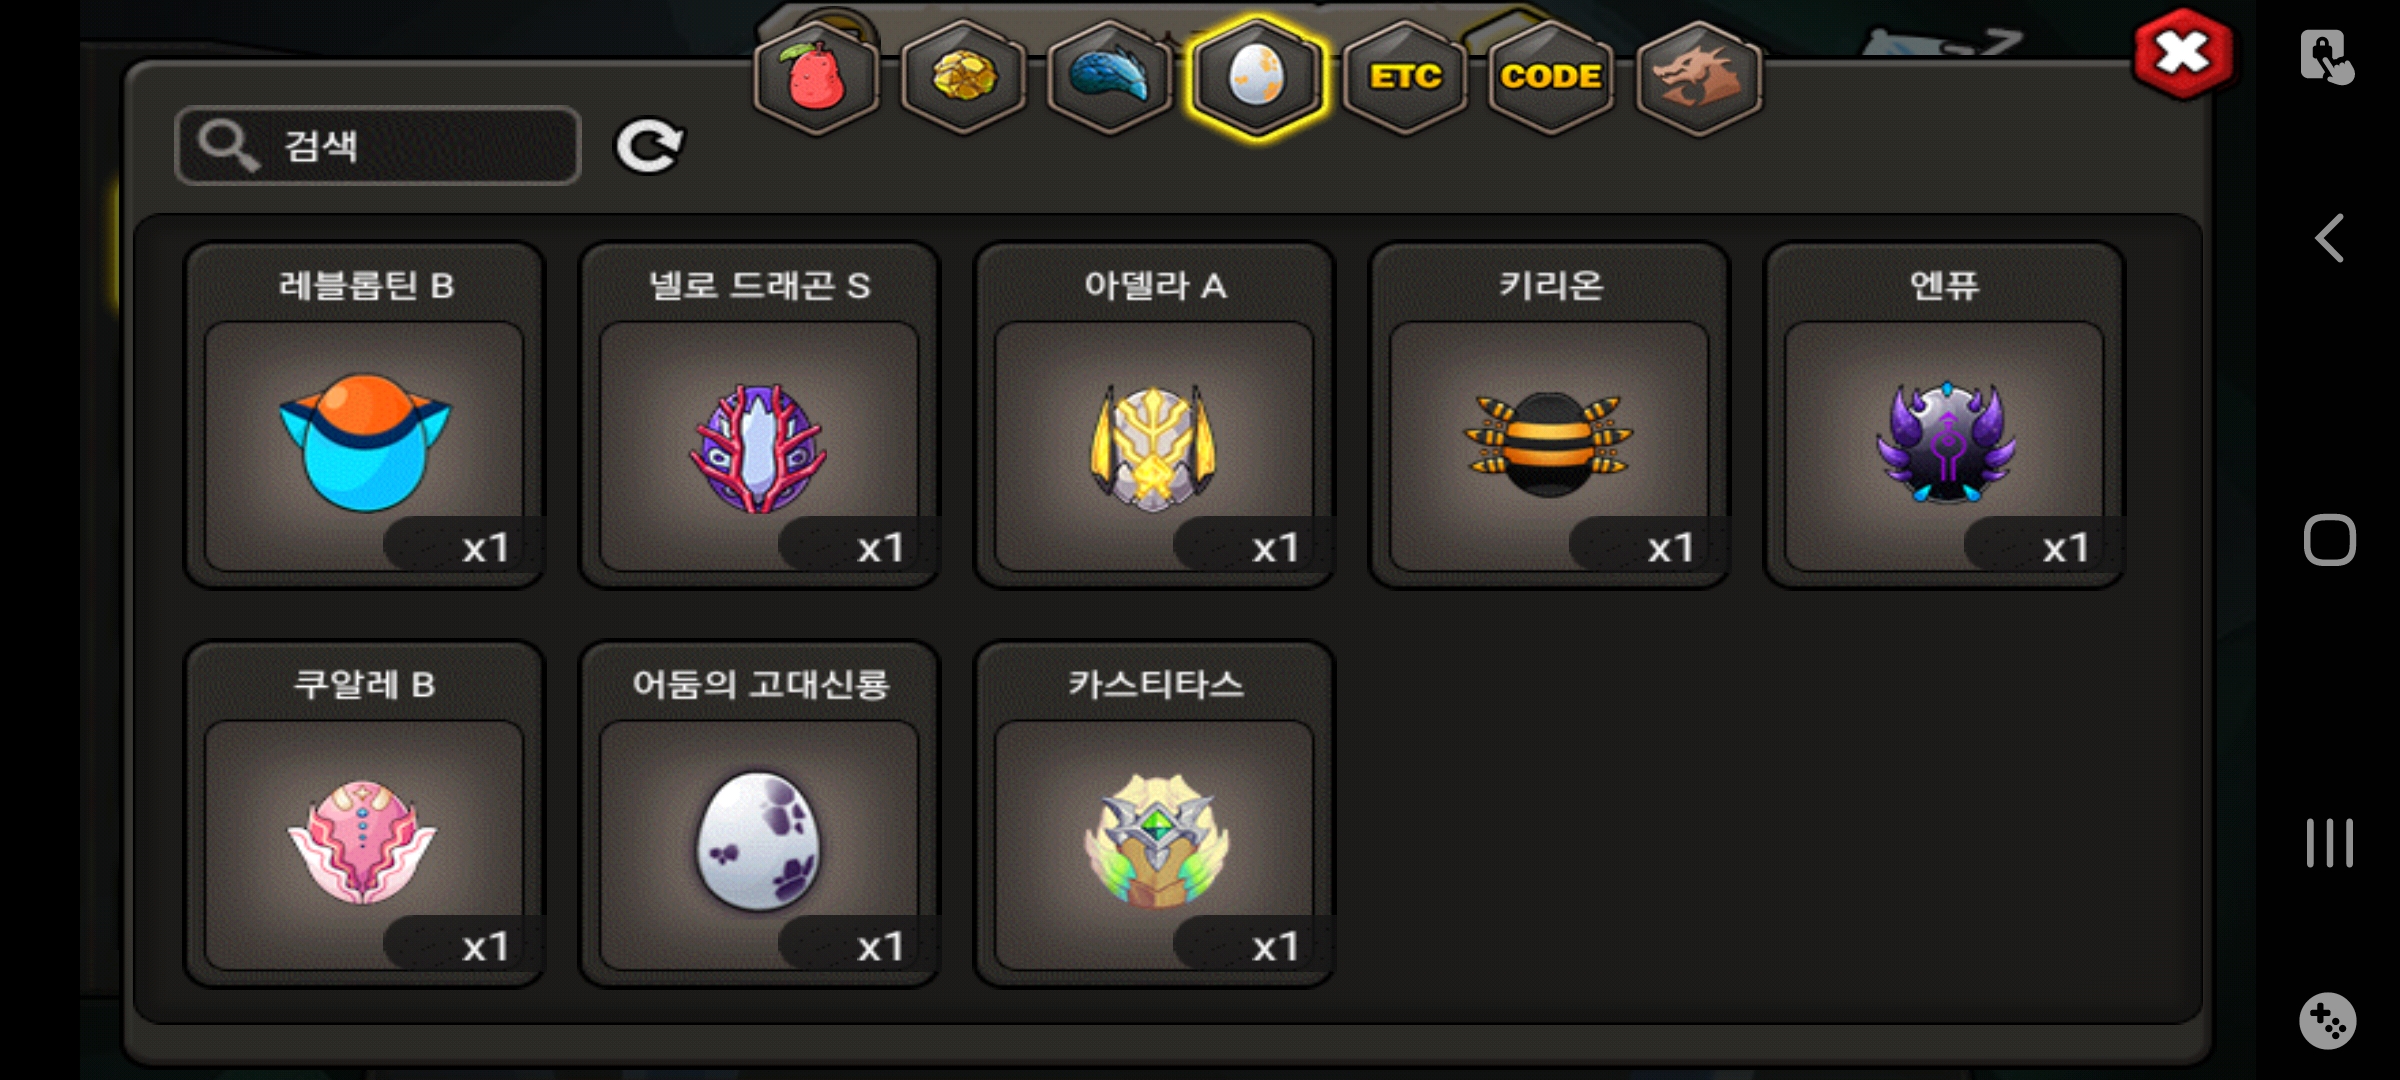Select the 엔퓨 purple egg
Image resolution: width=2400 pixels, height=1080 pixels.
tap(1945, 415)
